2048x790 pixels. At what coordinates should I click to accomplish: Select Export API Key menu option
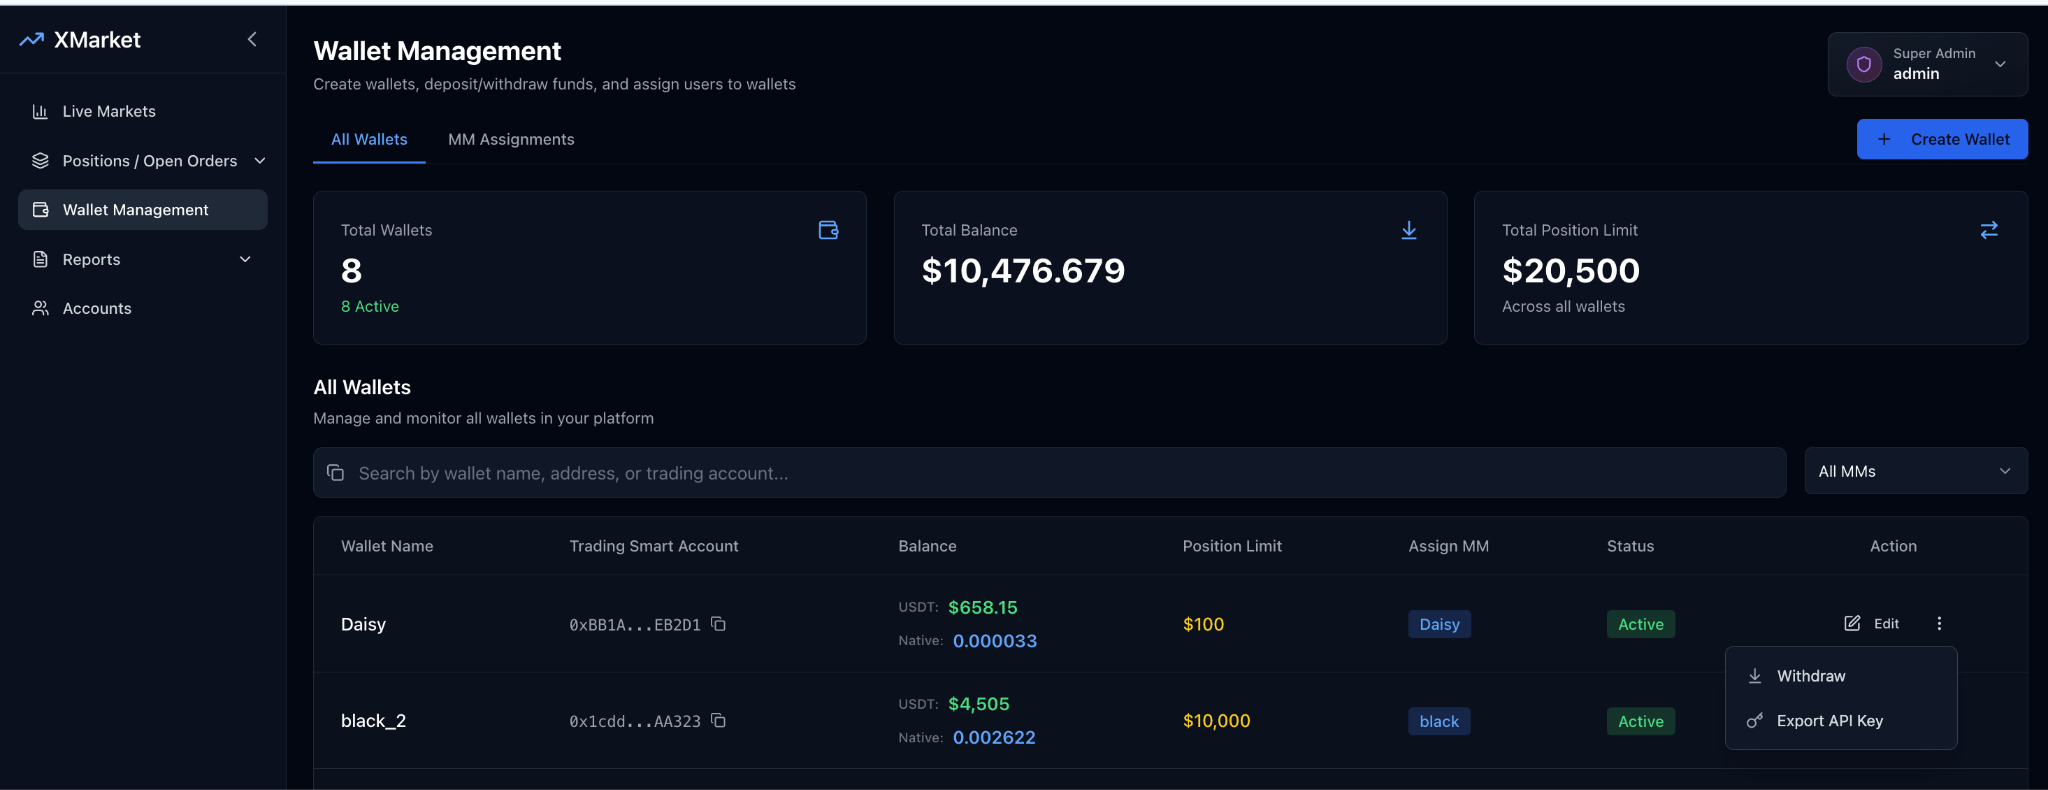click(1829, 721)
